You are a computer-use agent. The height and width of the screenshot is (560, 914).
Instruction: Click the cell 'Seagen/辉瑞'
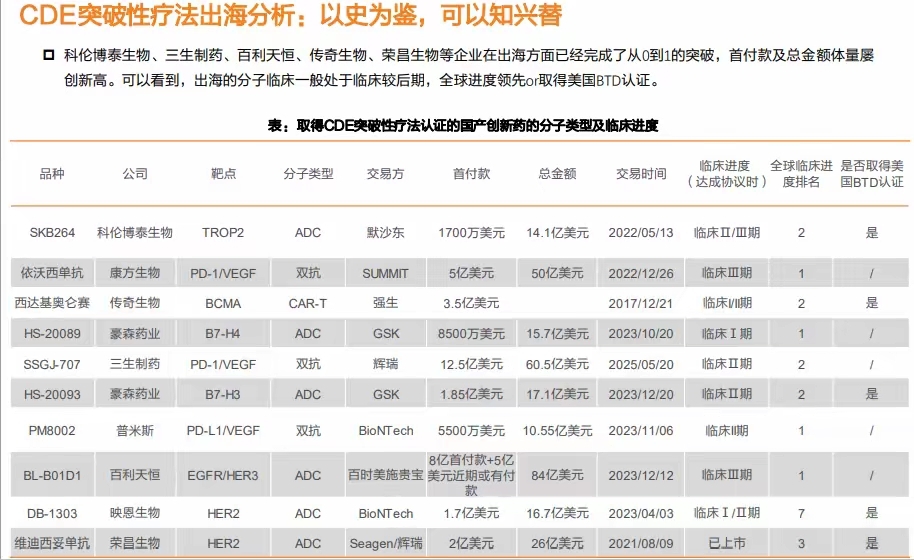click(385, 544)
